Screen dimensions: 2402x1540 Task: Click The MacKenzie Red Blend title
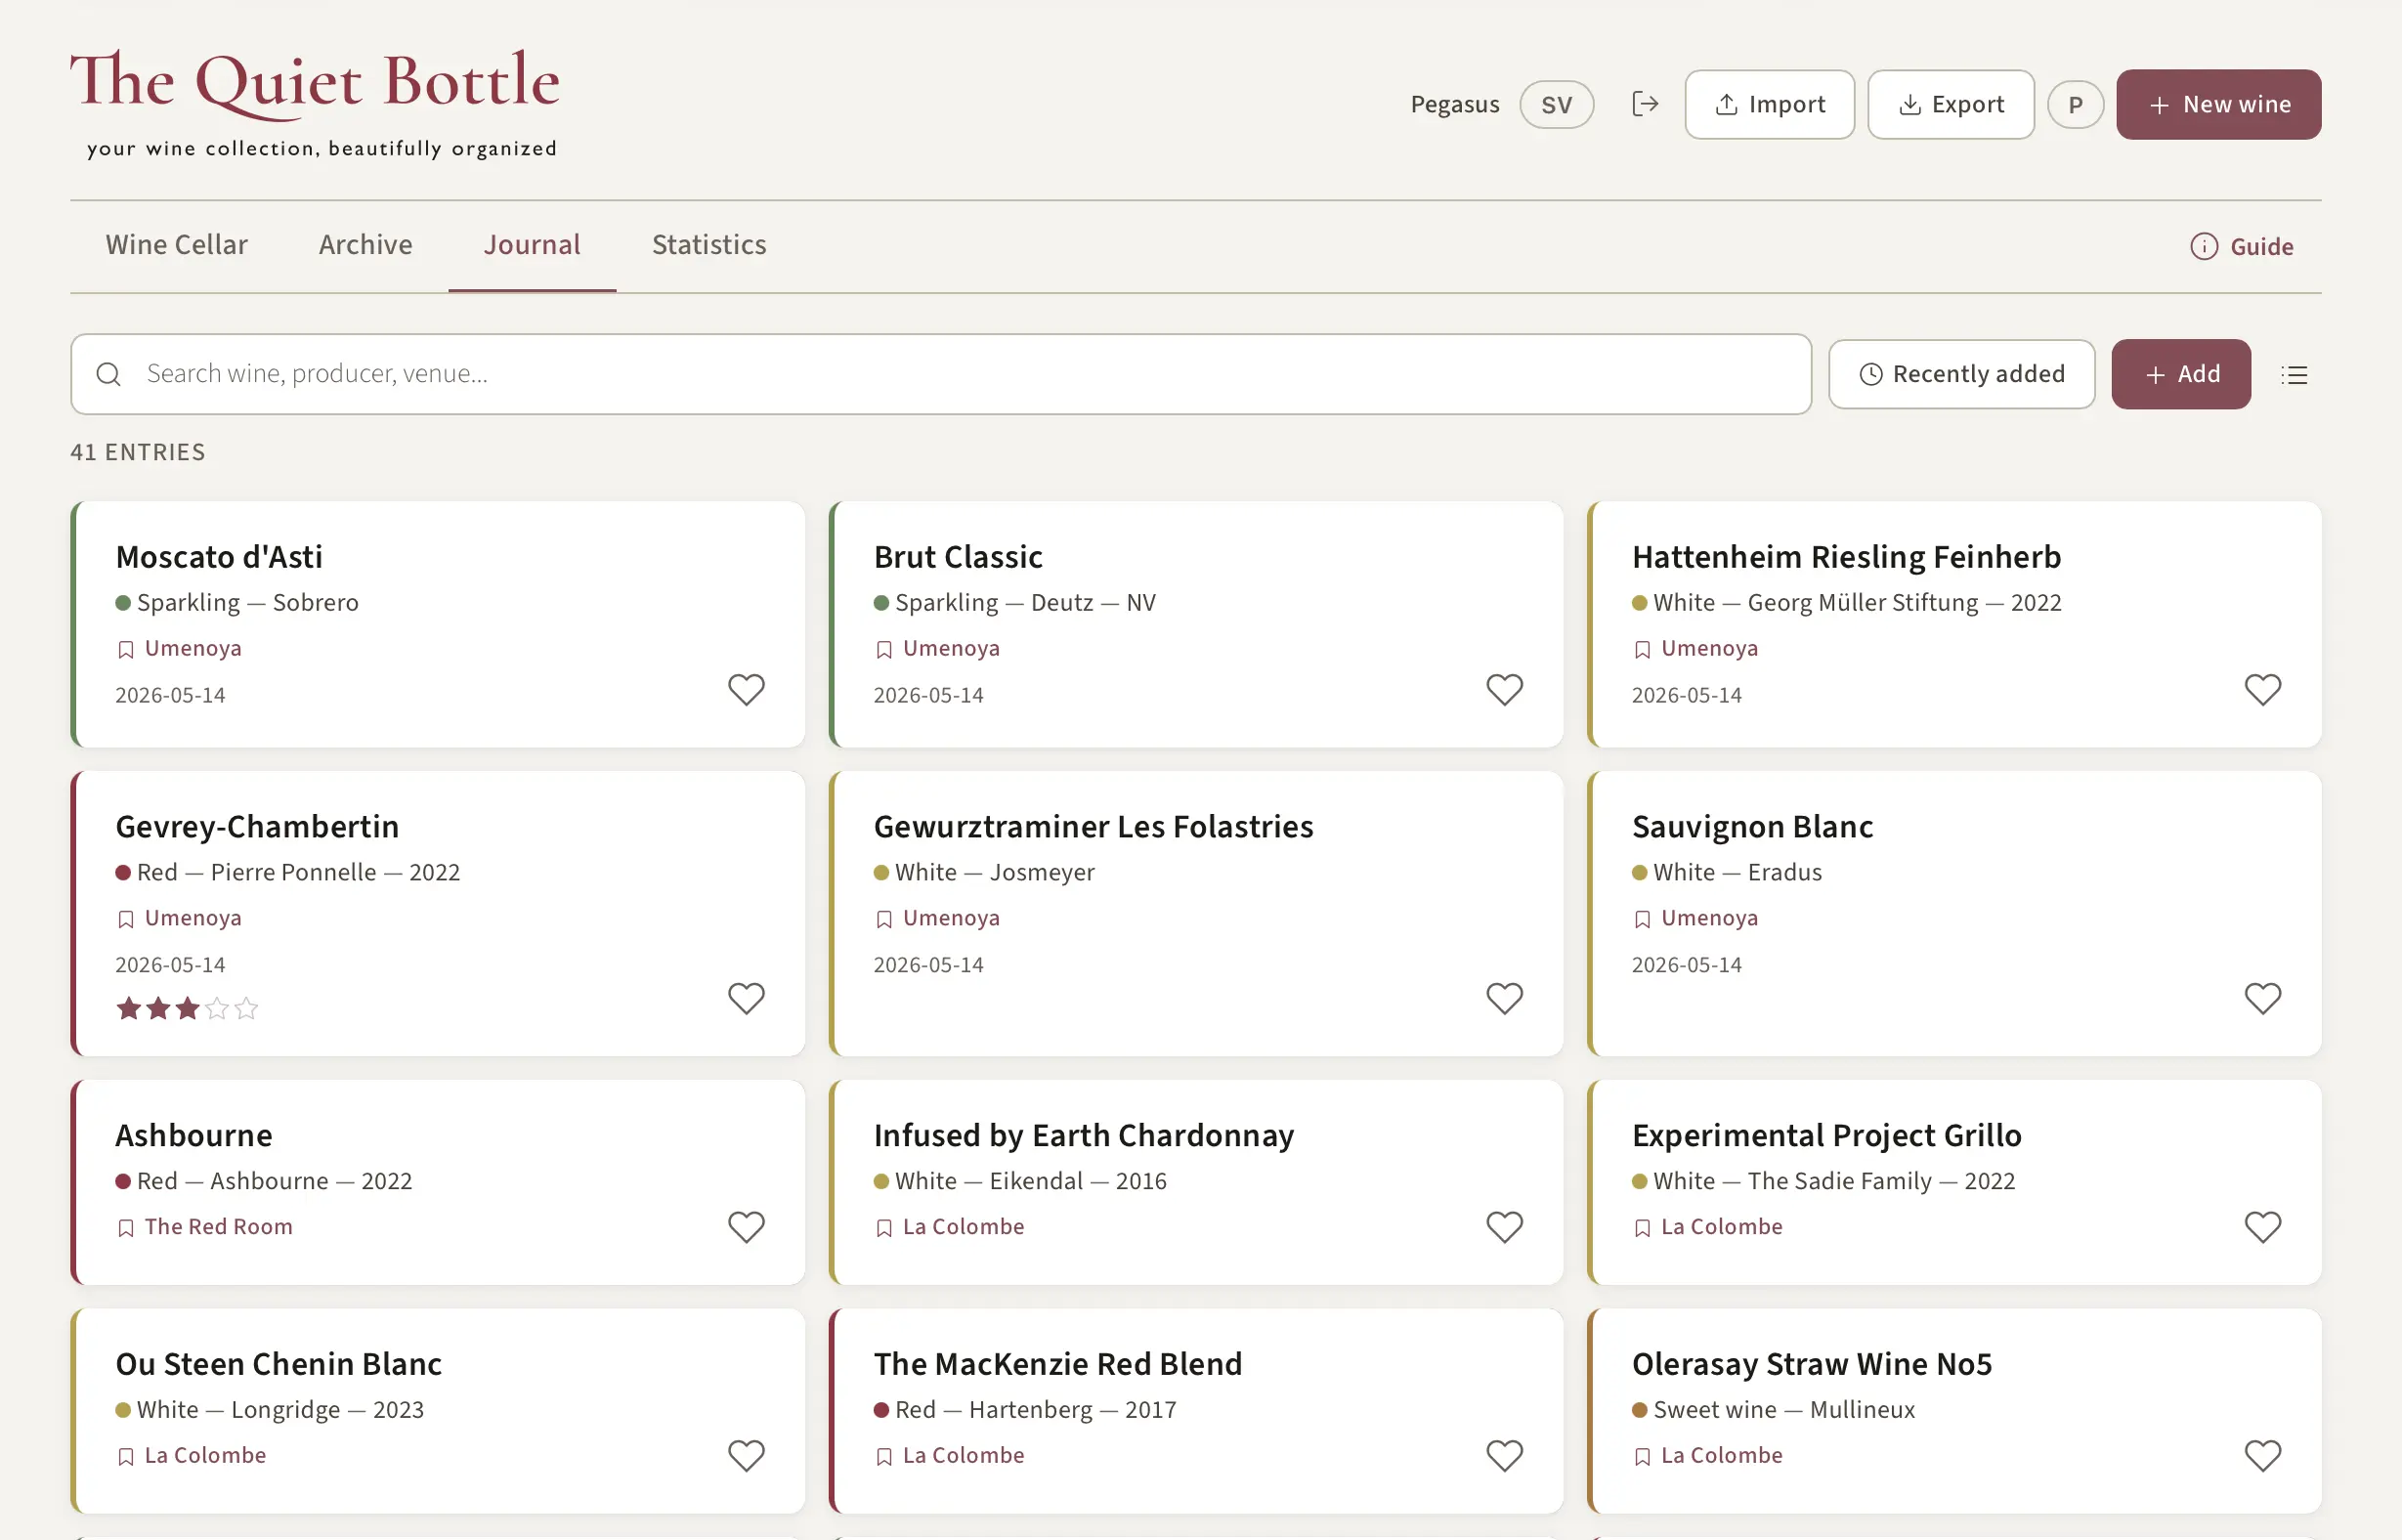(1058, 1363)
